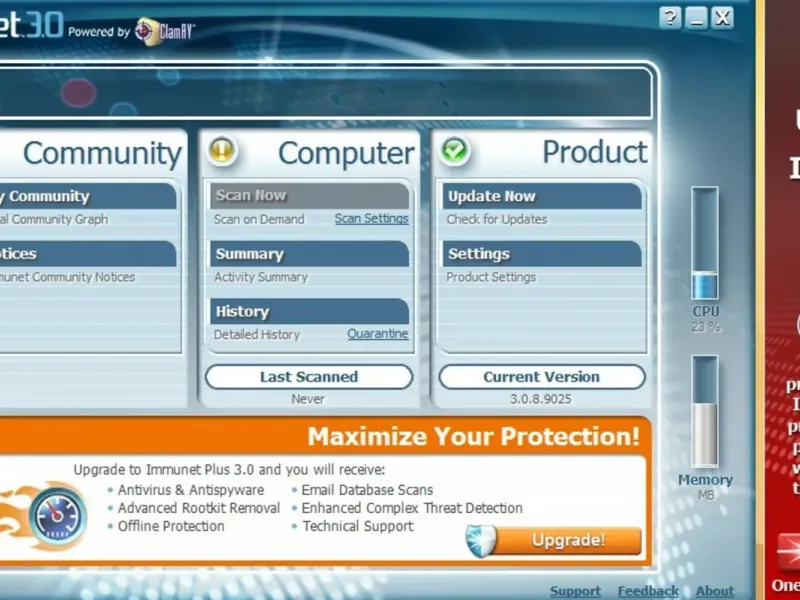Click the Memory usage meter bar

tap(705, 411)
